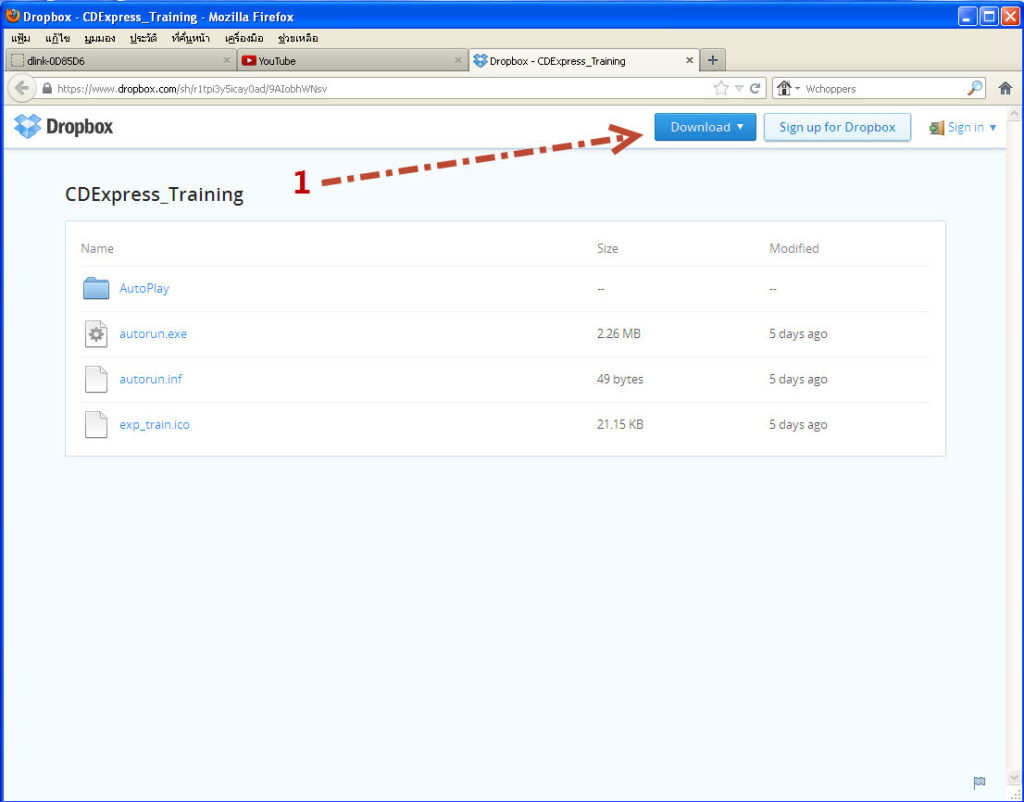Open the ประวัติ menu
This screenshot has width=1024, height=802.
144,38
